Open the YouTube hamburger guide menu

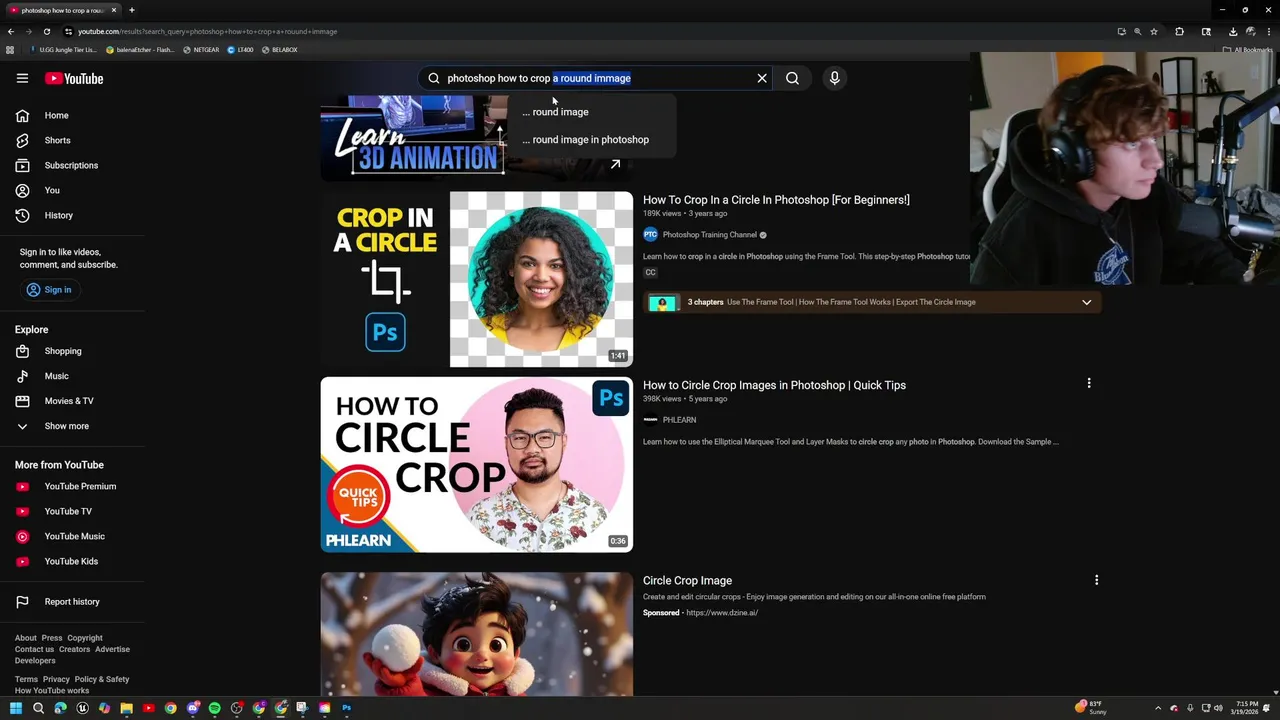click(x=22, y=78)
